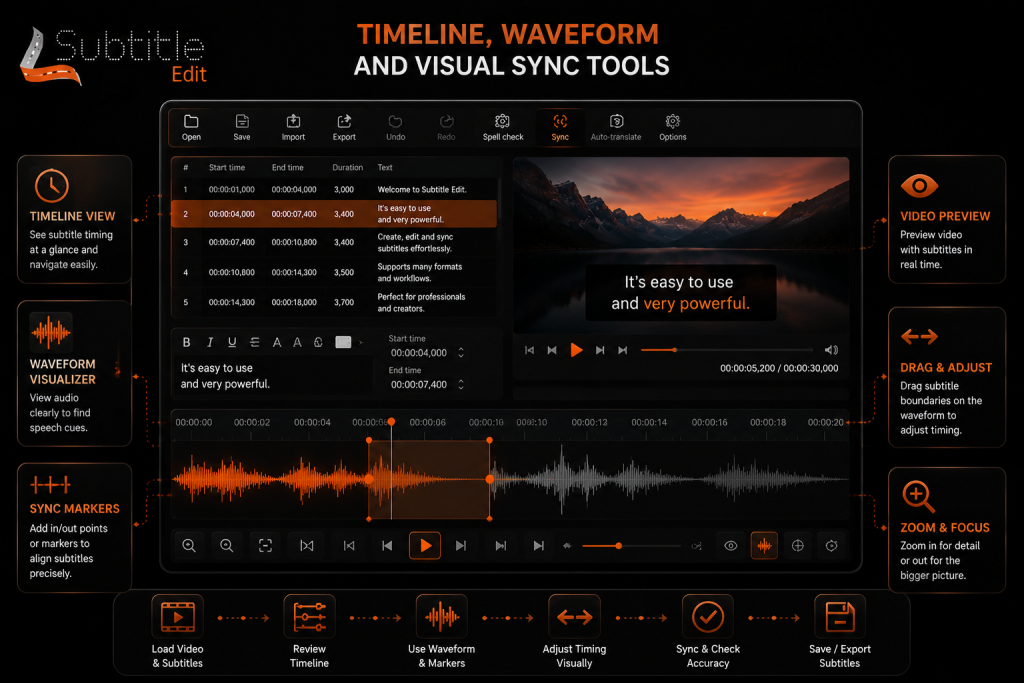The height and width of the screenshot is (683, 1024).
Task: Open the Options gear
Action: (673, 127)
